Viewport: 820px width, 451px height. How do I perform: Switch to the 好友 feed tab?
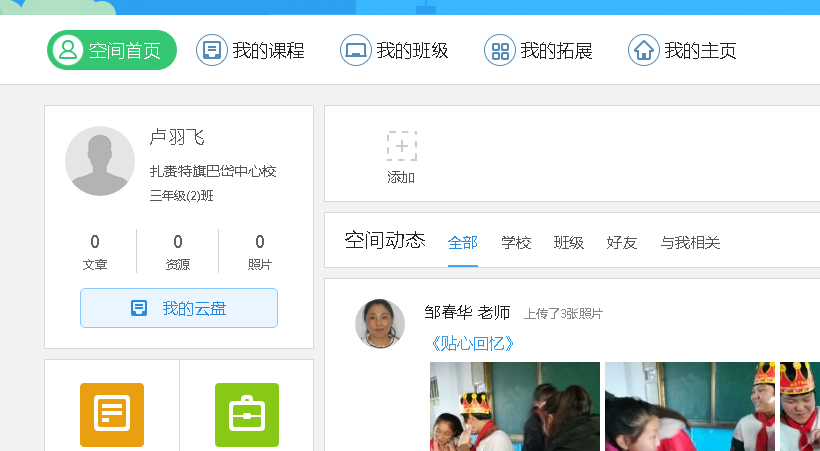622,243
